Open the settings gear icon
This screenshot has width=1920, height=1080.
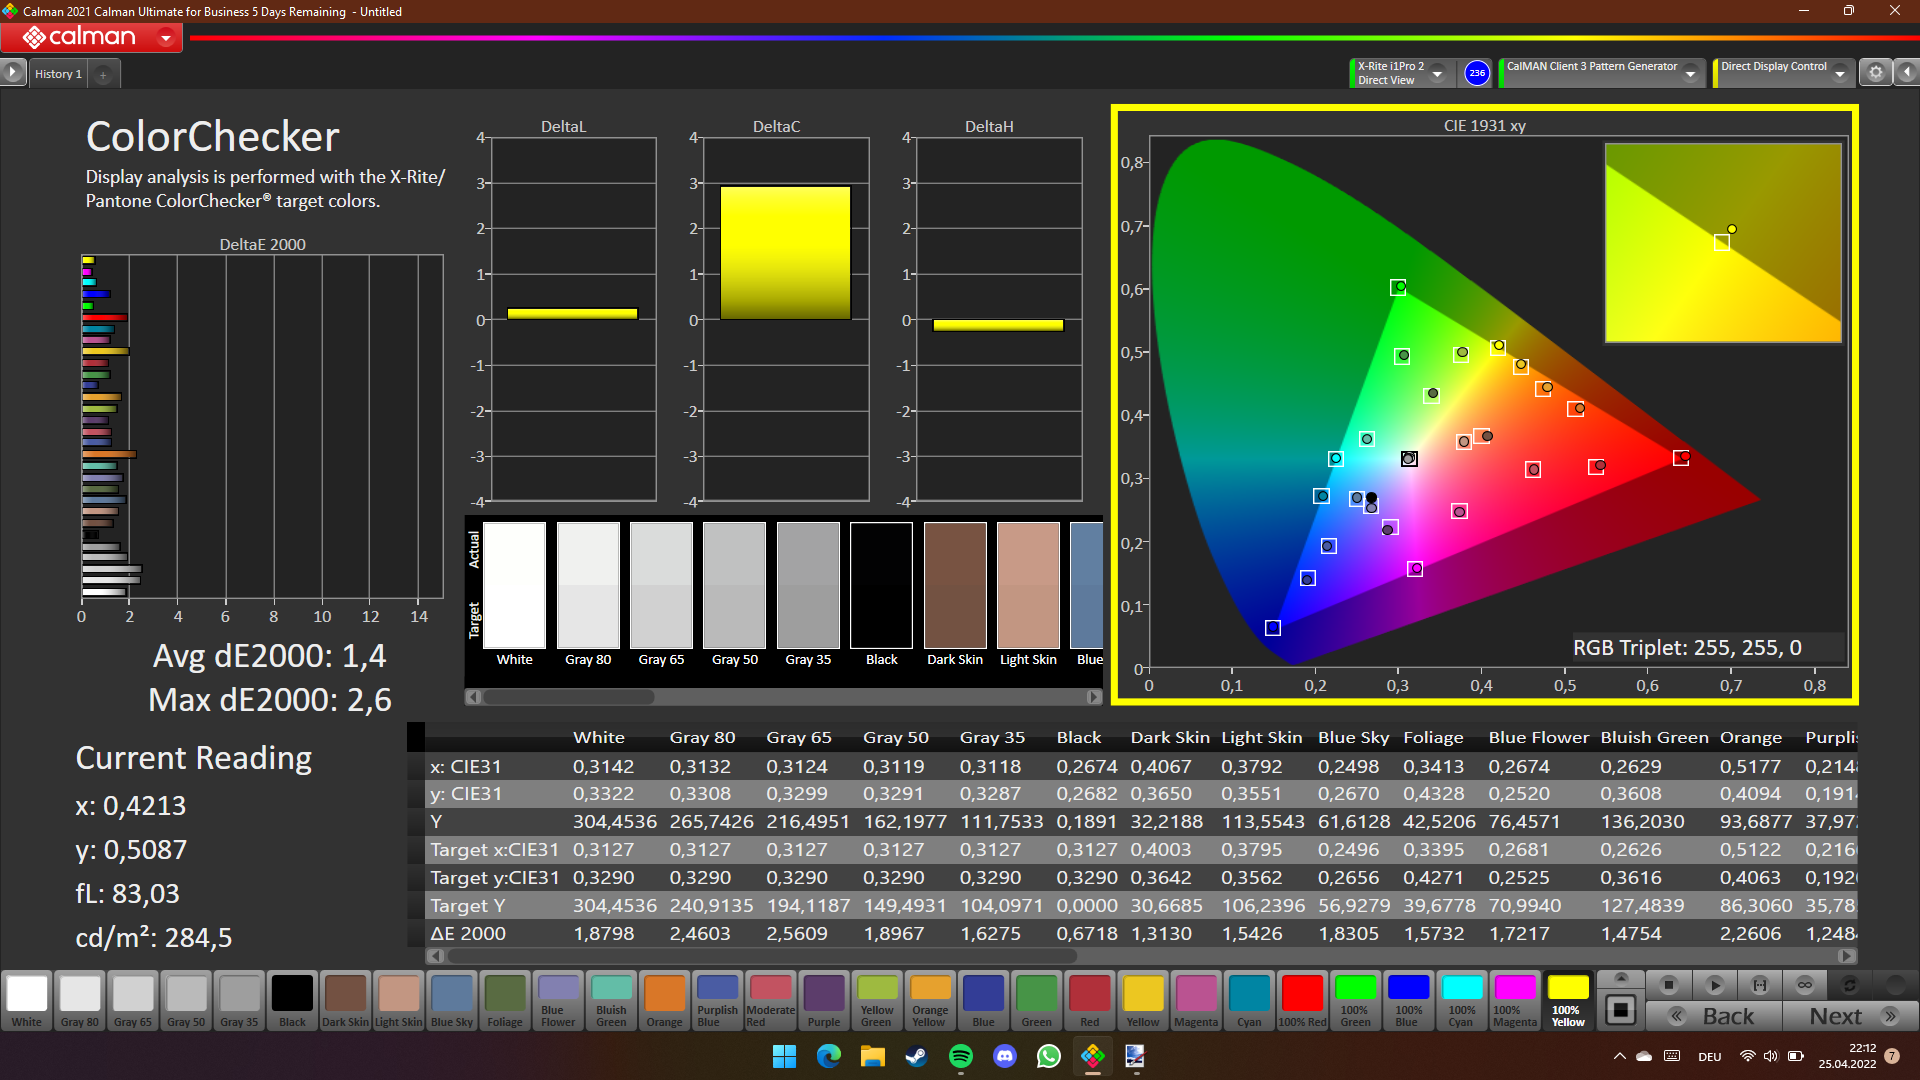(x=1876, y=73)
